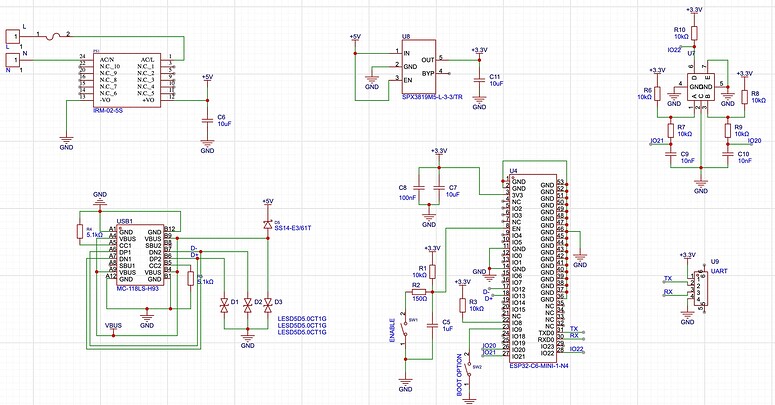Screen dimensions: 775x405
Task: Select capacitor C8 symbol
Action: 419,188
